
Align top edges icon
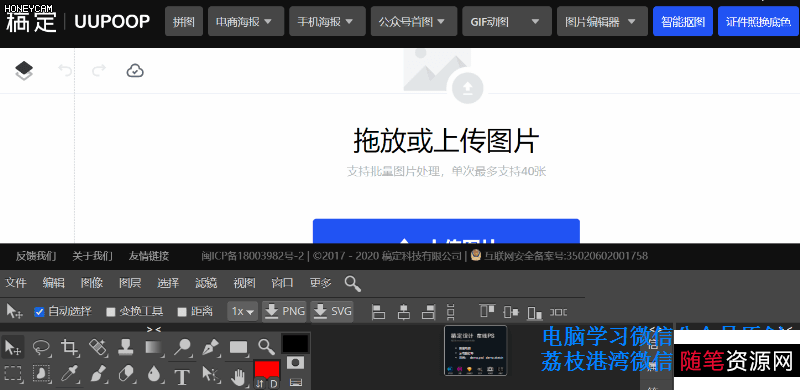(x=487, y=311)
